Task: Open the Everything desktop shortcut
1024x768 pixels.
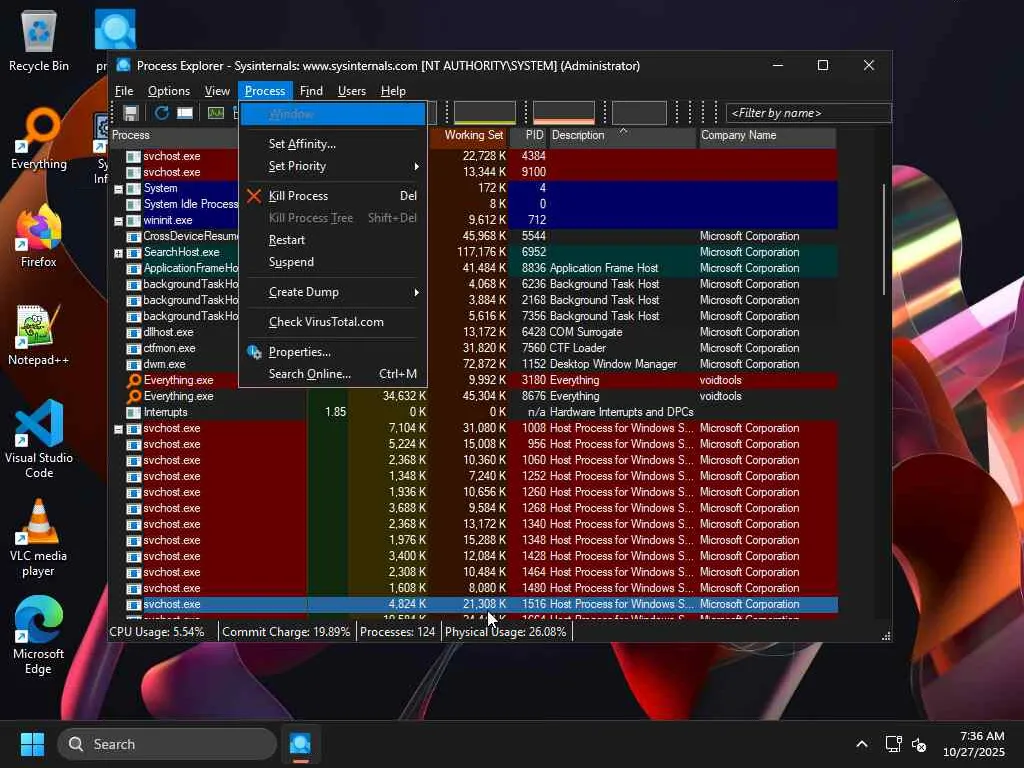Action: tap(39, 138)
